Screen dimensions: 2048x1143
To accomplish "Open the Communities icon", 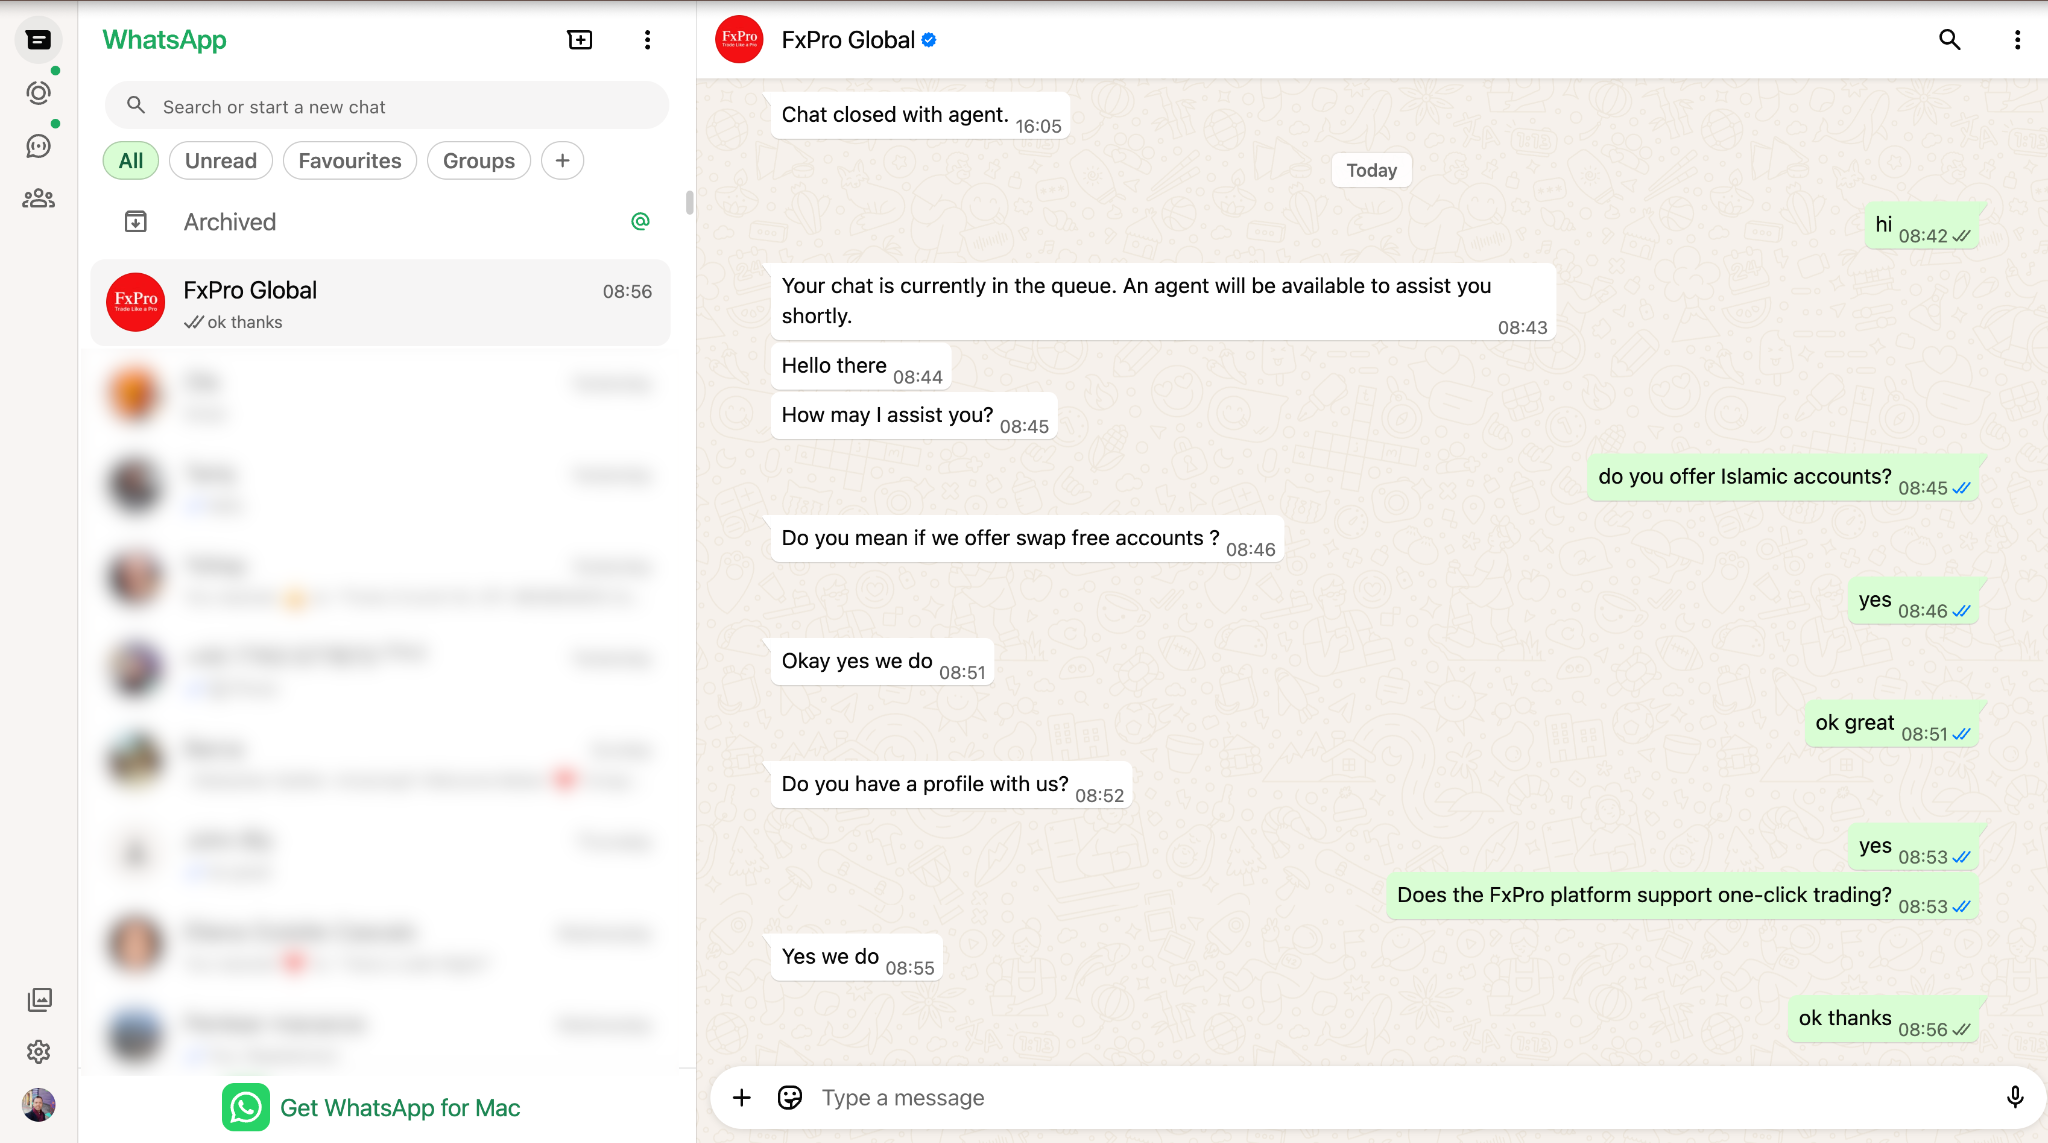I will tap(38, 198).
